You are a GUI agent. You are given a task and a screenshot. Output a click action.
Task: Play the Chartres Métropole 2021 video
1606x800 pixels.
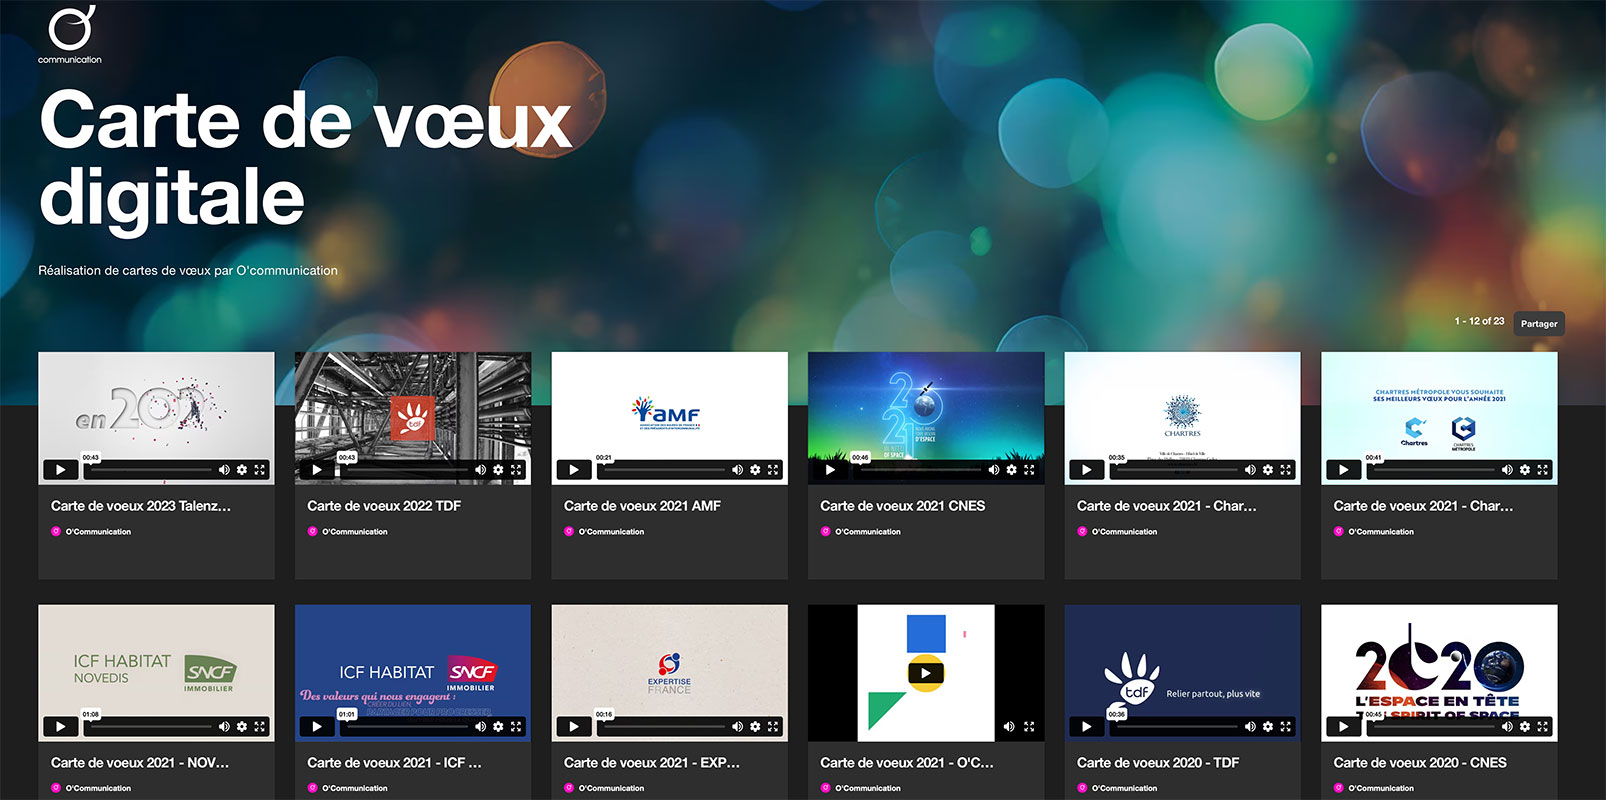(x=1343, y=470)
